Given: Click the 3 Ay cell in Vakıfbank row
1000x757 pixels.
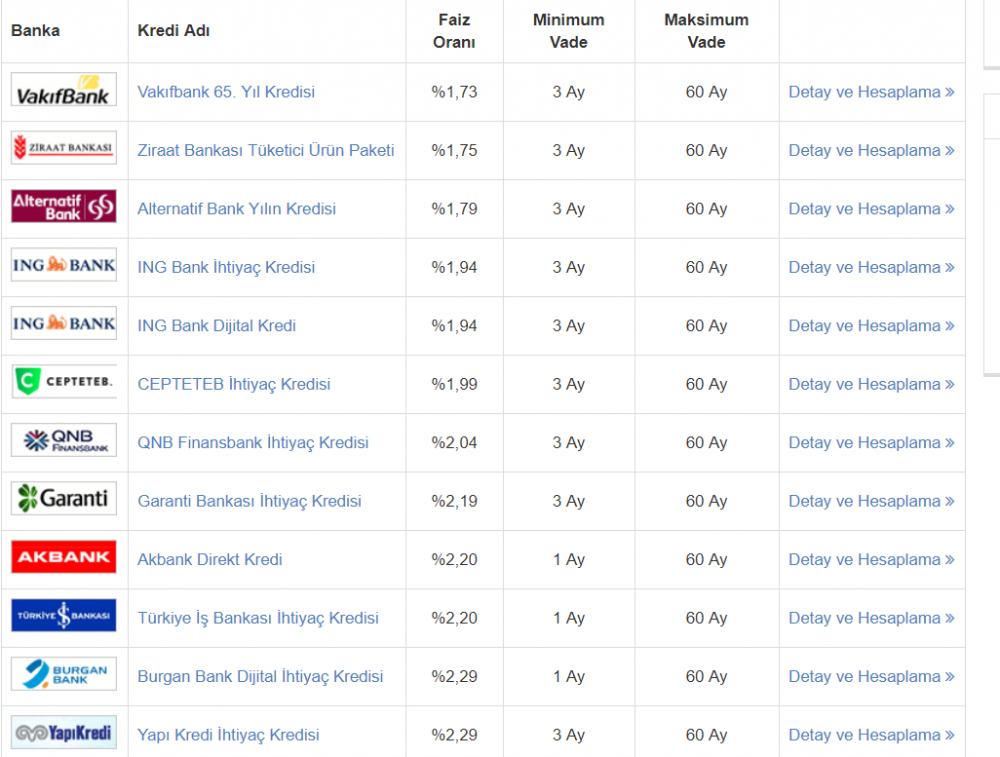Looking at the screenshot, I should tap(569, 92).
